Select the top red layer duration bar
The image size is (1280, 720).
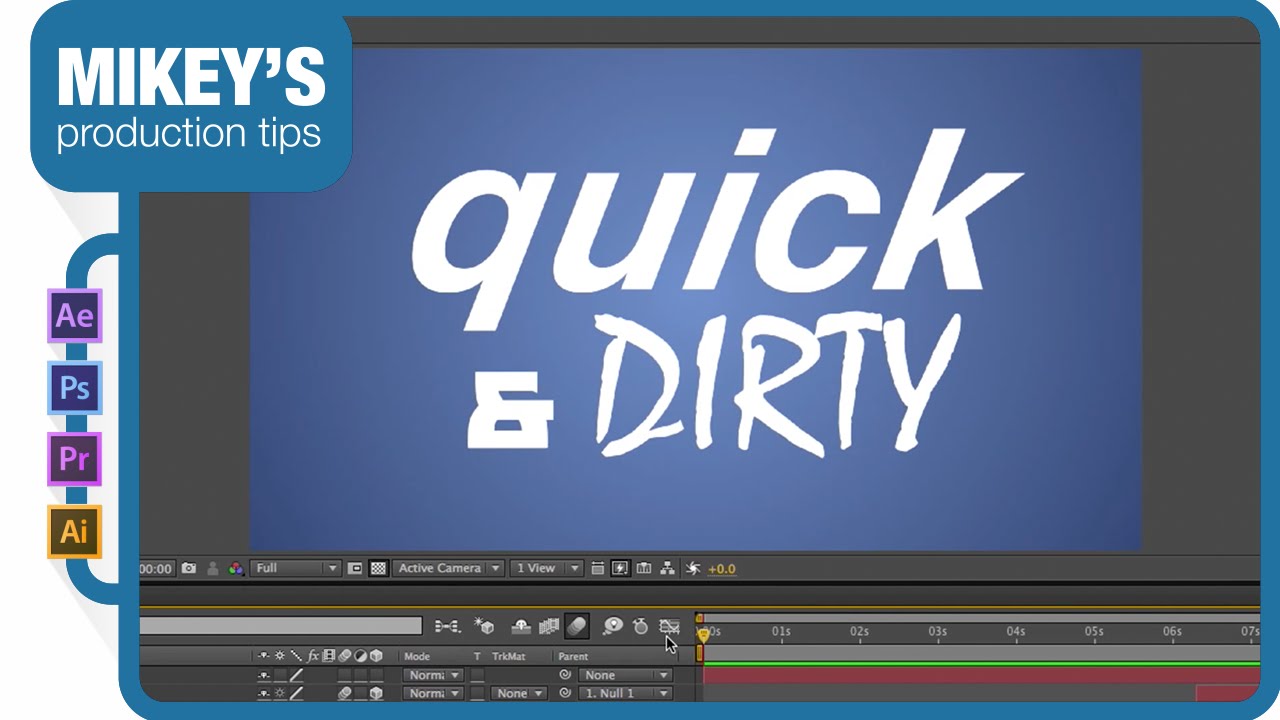[x=981, y=675]
